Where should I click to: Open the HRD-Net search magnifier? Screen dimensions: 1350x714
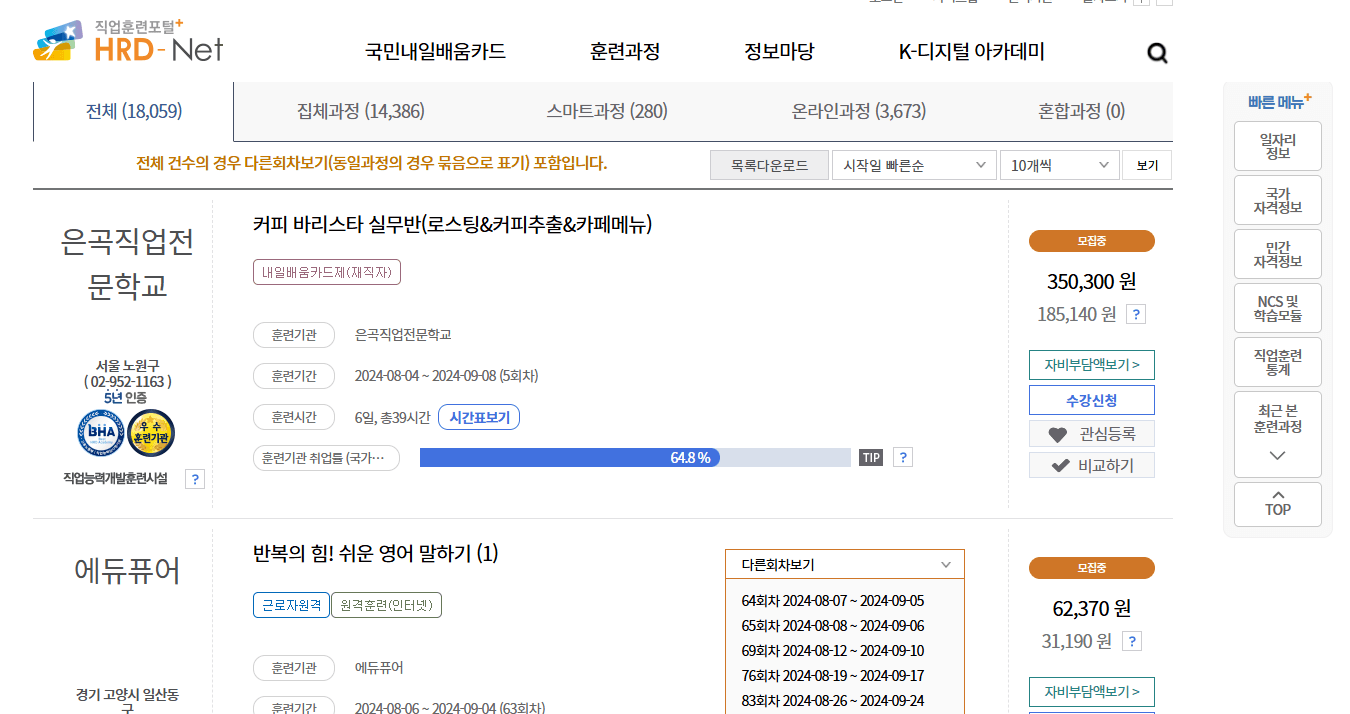point(1157,52)
